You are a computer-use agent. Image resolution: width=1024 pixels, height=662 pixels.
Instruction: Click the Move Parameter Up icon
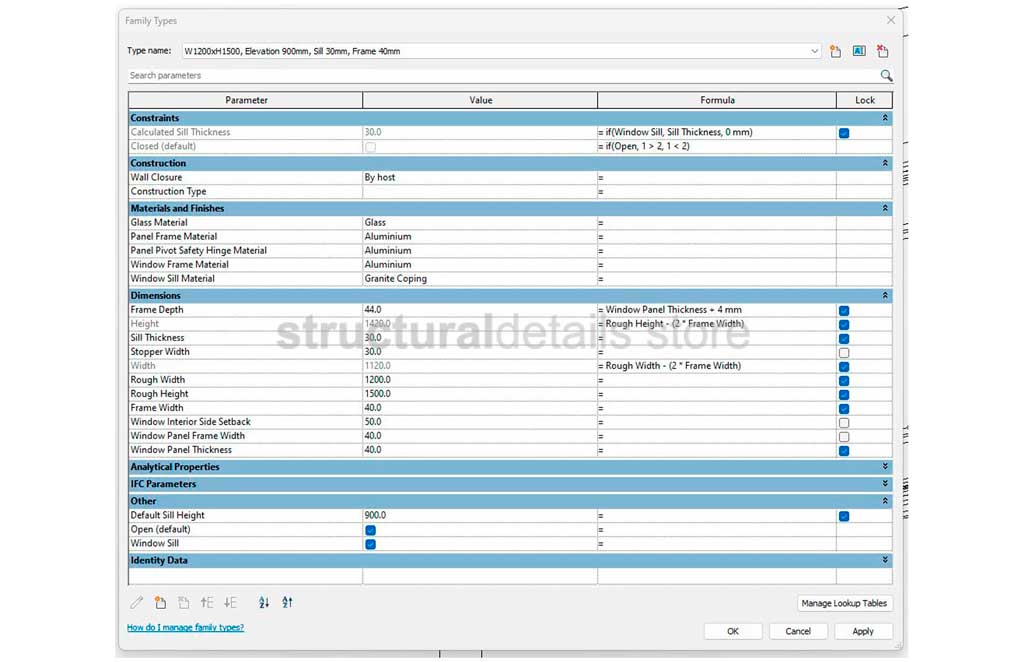[x=207, y=603]
